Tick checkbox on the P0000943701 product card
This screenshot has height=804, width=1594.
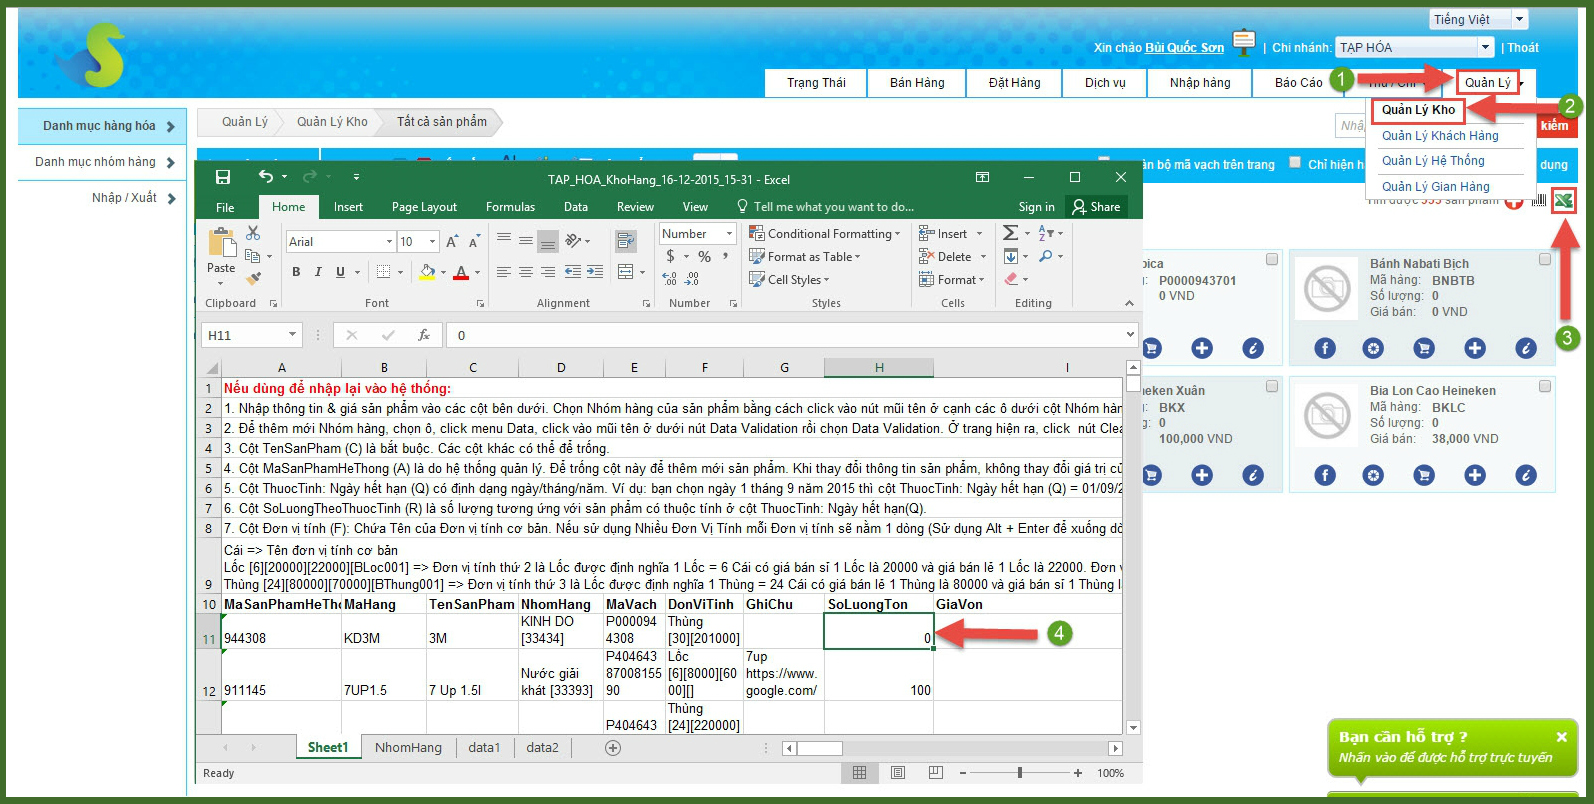pyautogui.click(x=1272, y=259)
